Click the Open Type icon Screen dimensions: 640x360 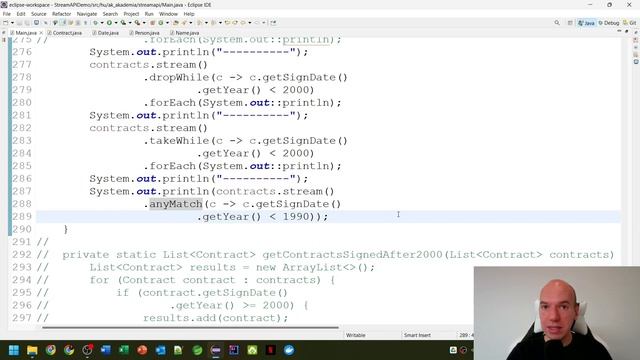click(176, 23)
